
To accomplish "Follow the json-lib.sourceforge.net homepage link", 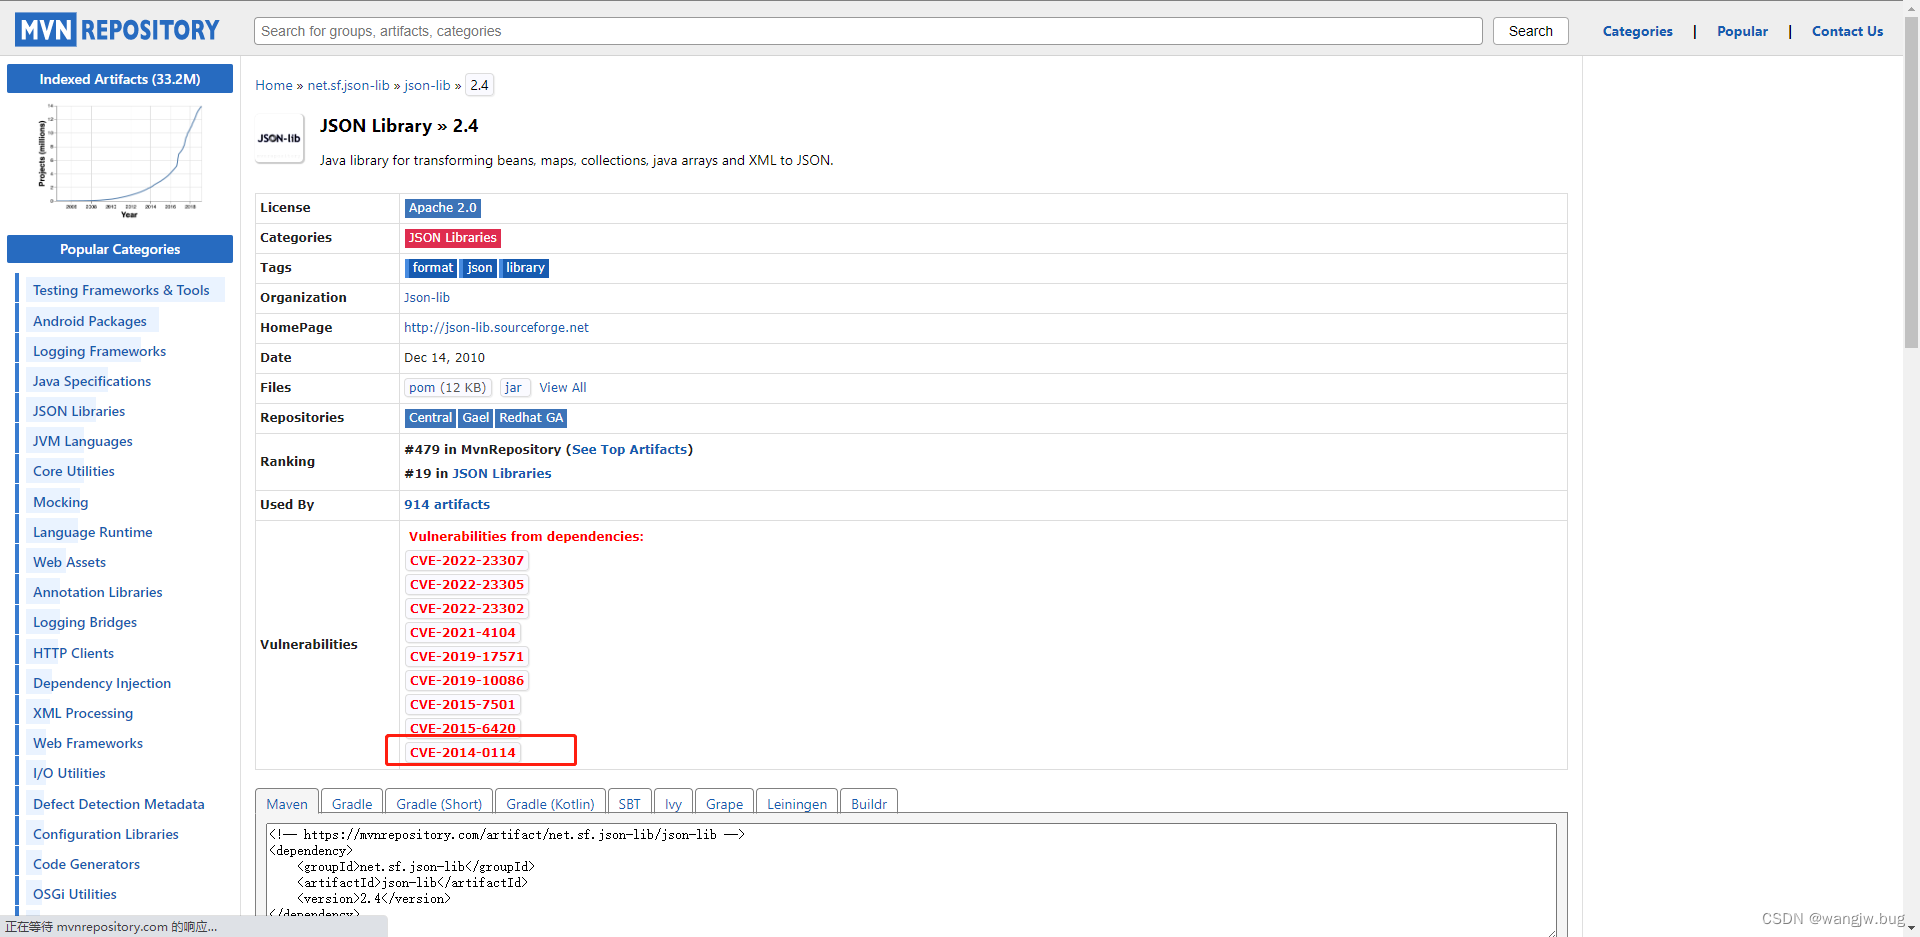I will point(495,327).
